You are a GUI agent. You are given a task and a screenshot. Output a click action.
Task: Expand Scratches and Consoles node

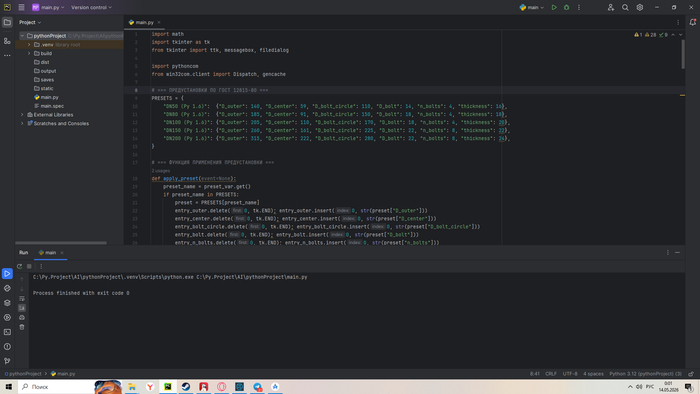[22, 124]
